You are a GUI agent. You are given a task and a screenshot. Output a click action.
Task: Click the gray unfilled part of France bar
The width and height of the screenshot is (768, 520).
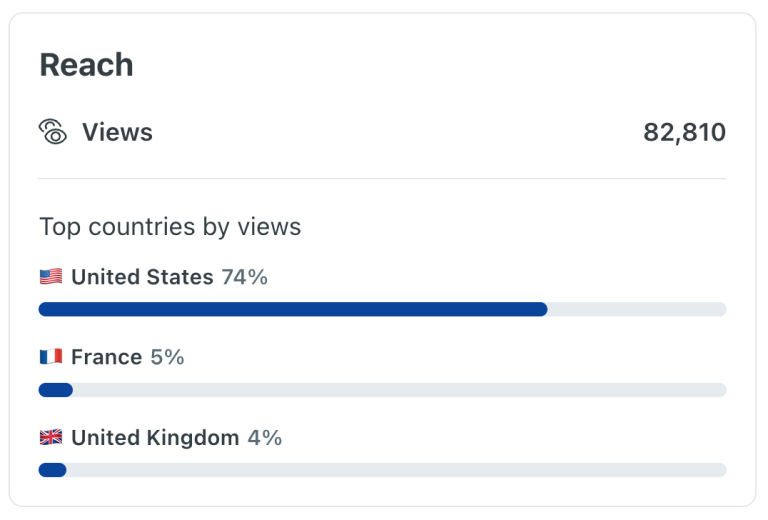point(400,390)
